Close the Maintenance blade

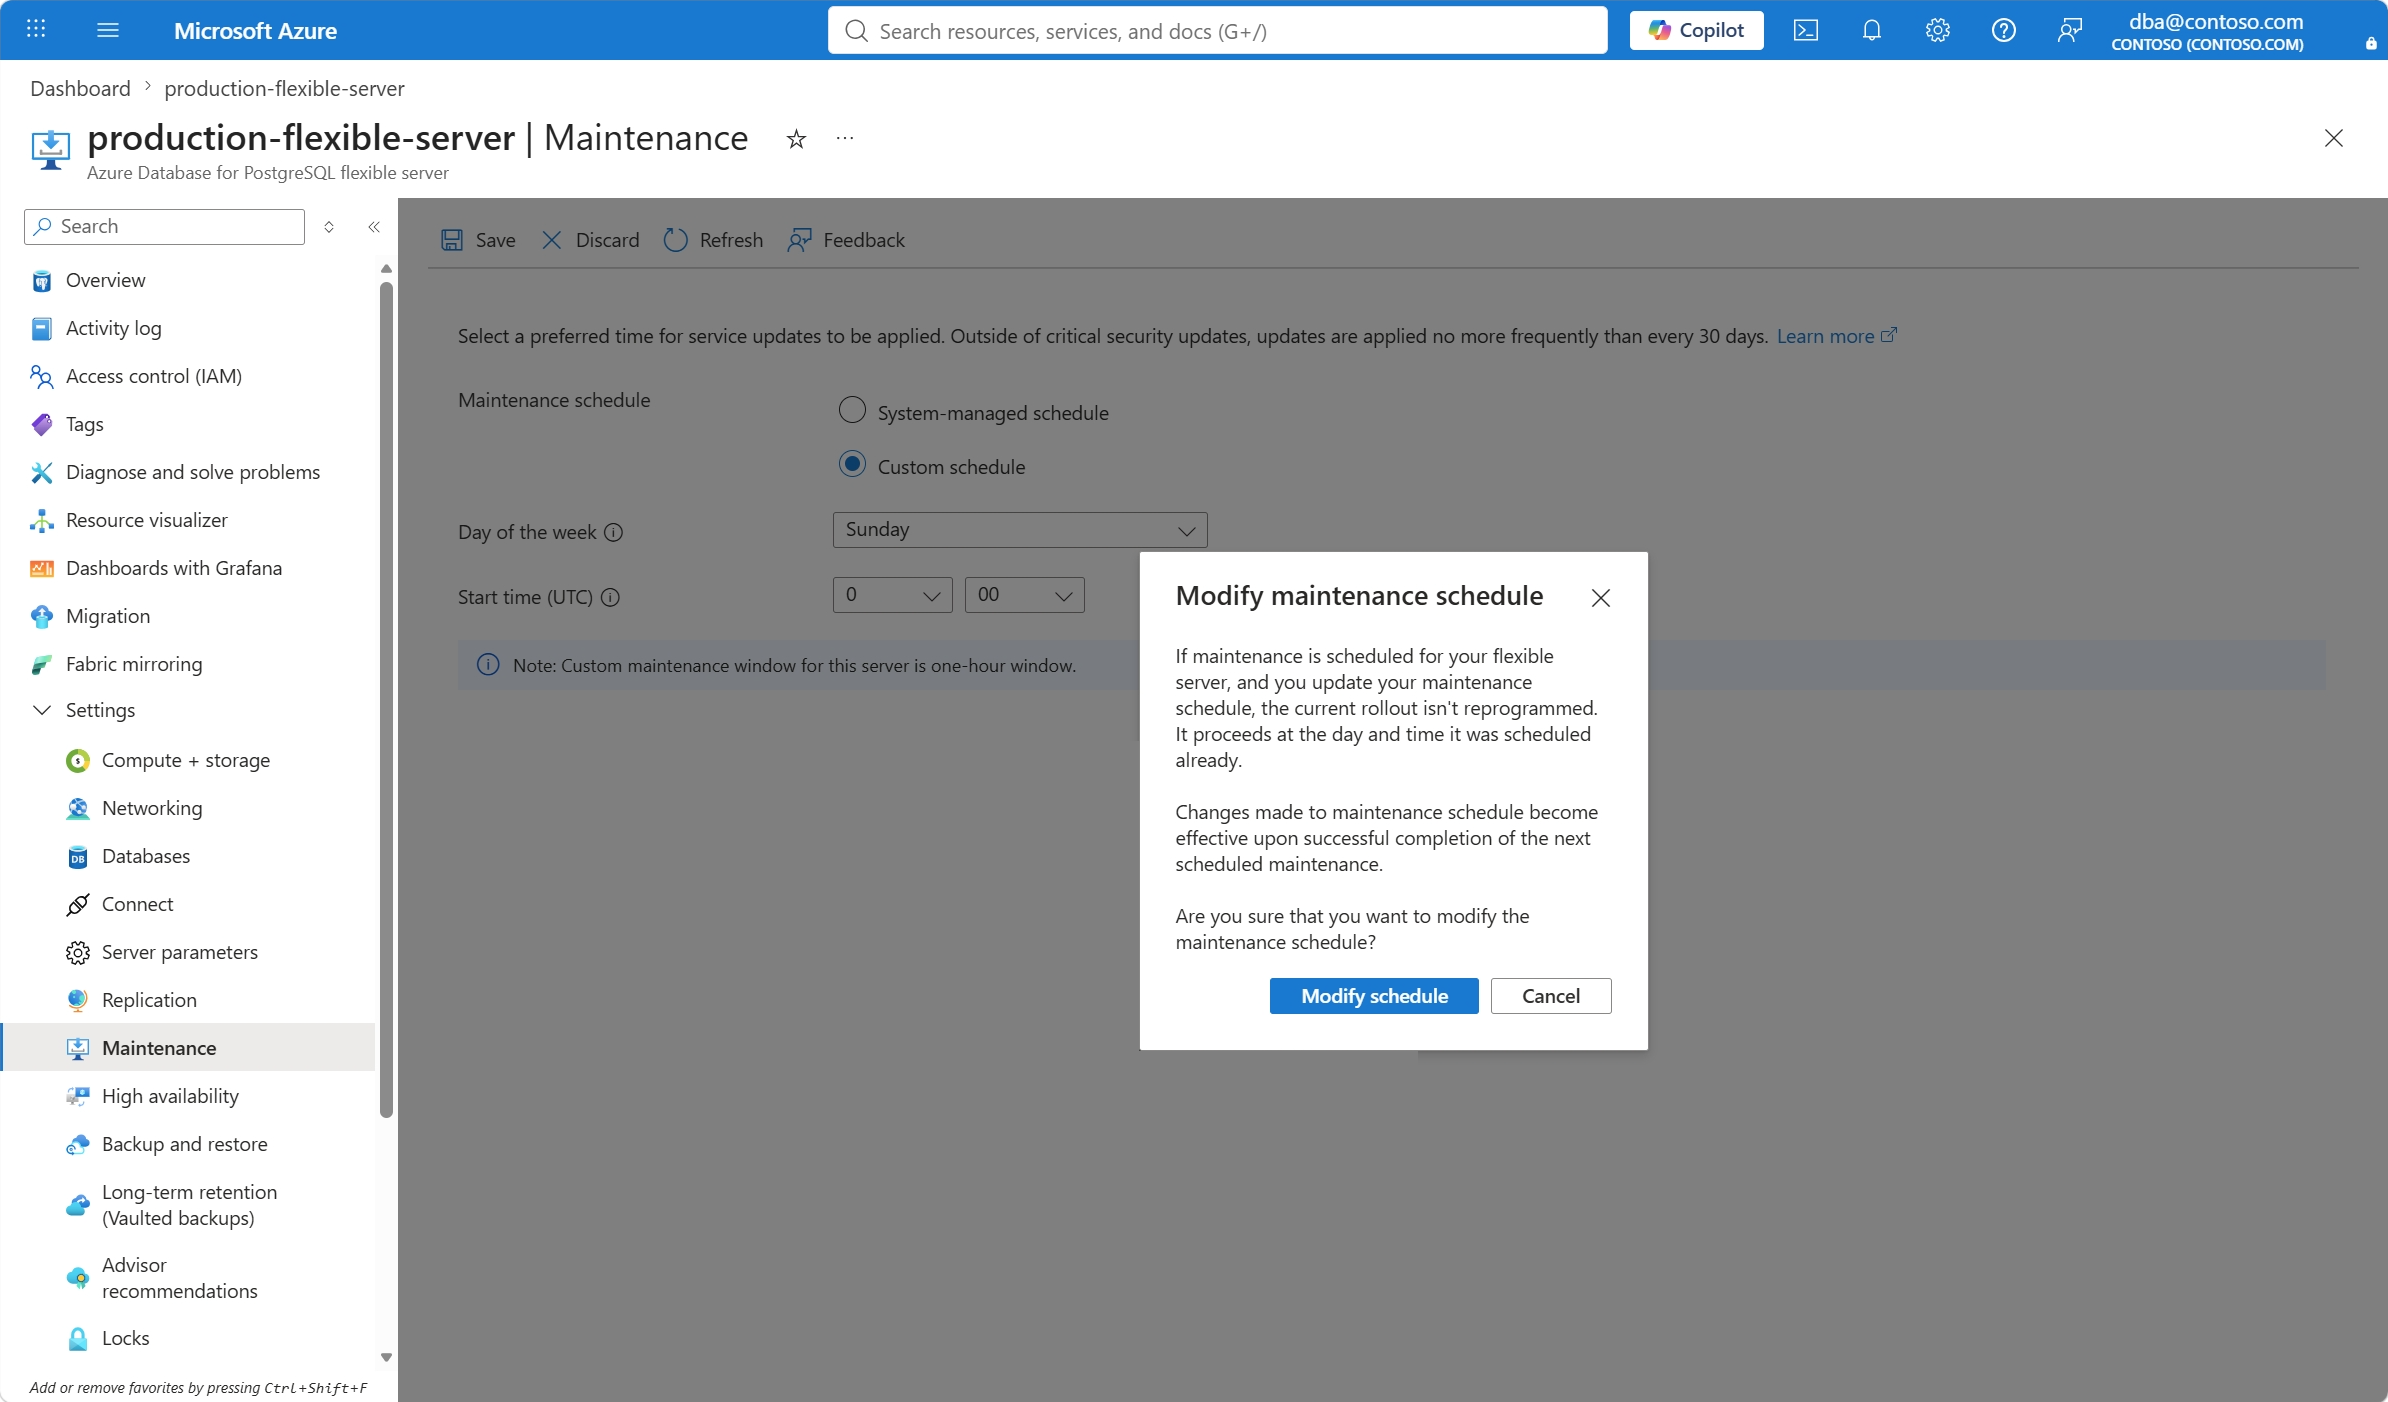[2334, 138]
